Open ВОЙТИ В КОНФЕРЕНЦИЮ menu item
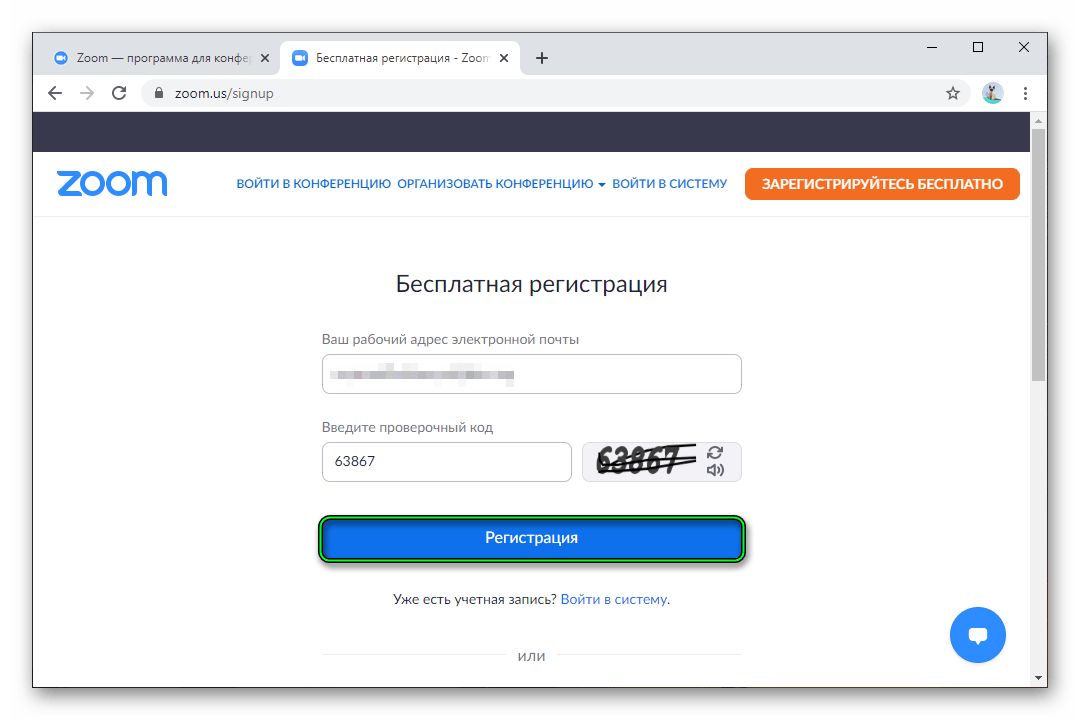The image size is (1080, 720). (313, 184)
